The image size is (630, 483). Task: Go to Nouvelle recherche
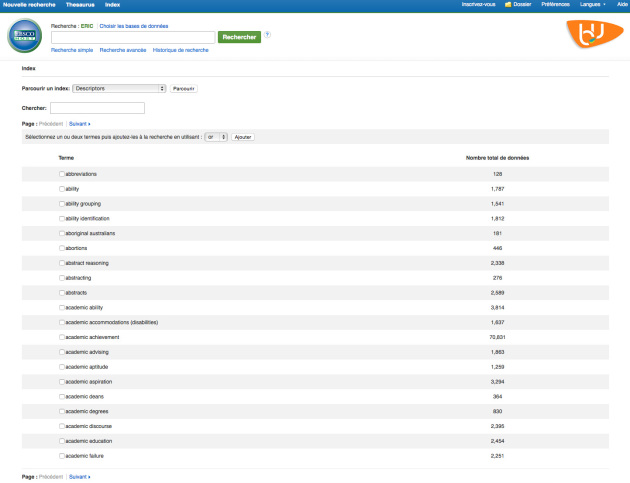28,5
